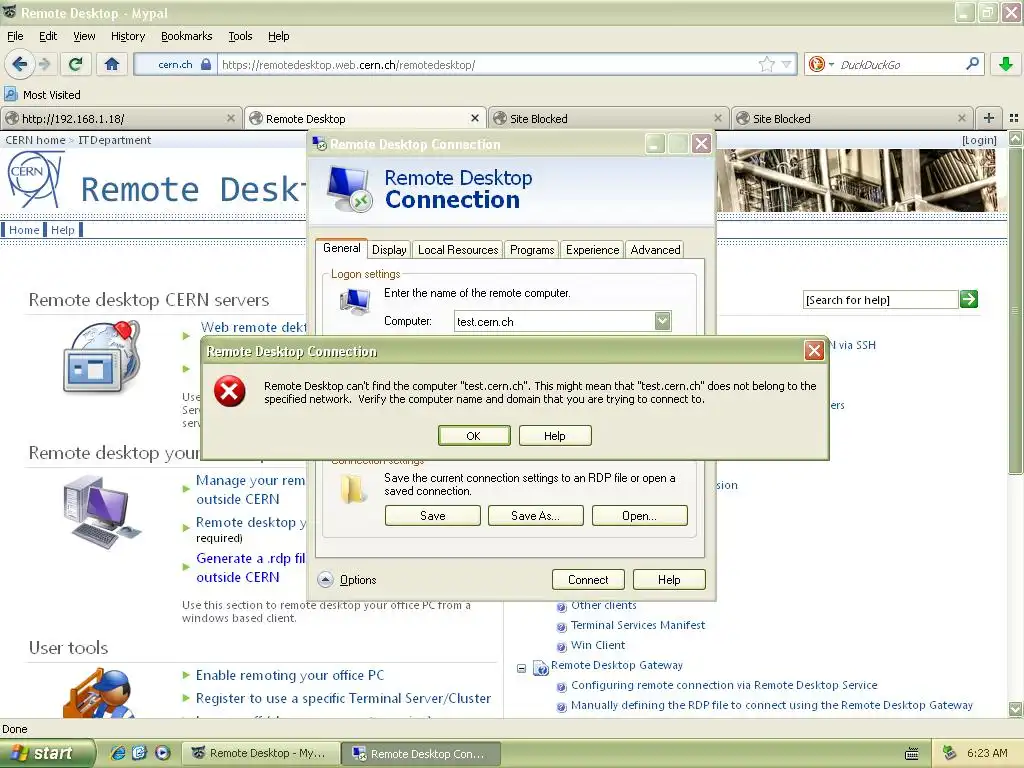
Task: Open the Tools menu
Action: point(240,36)
